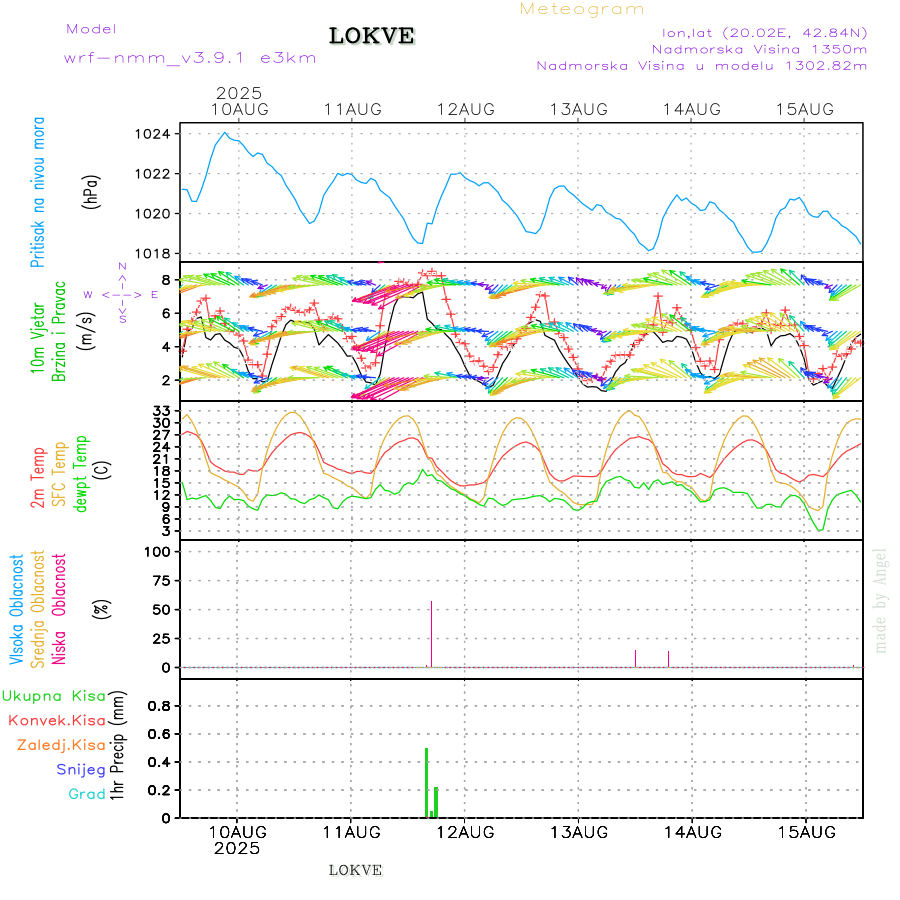Click the tallest green precipitation bar
Image resolution: width=900 pixels, height=900 pixels.
click(427, 782)
